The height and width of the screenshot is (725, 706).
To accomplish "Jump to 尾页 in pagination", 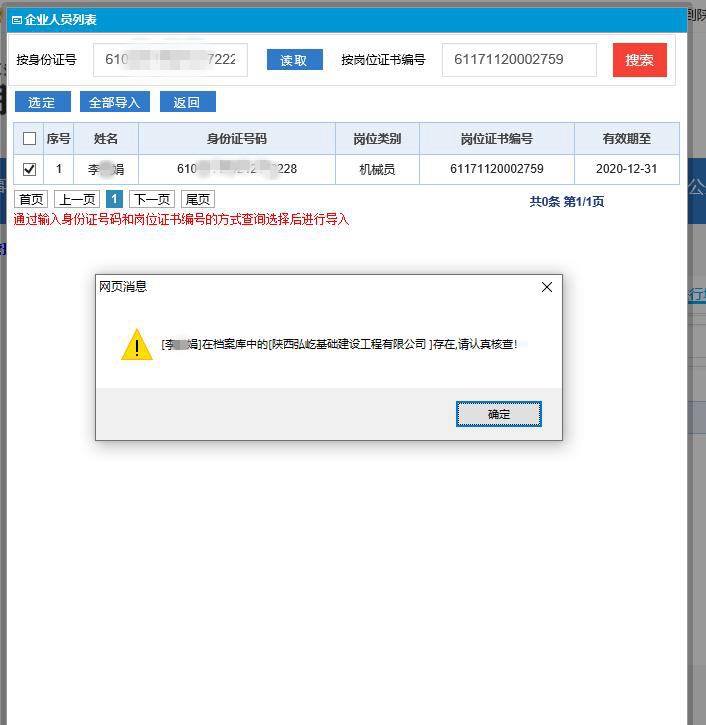I will [x=197, y=200].
